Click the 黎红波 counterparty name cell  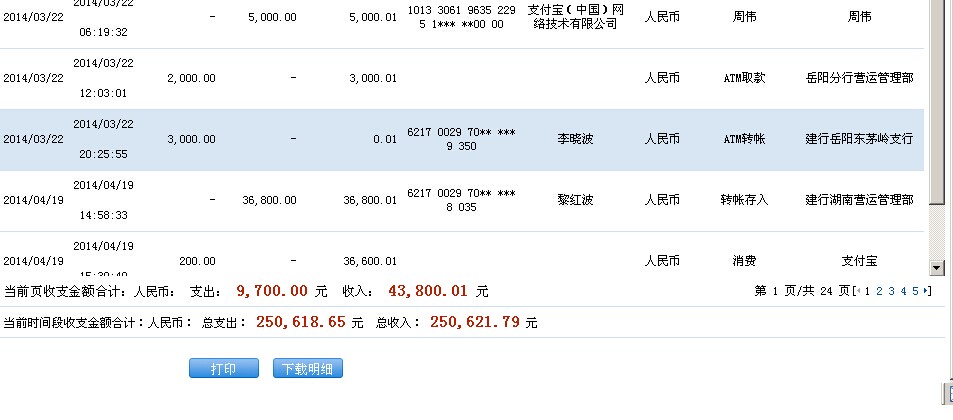575,201
